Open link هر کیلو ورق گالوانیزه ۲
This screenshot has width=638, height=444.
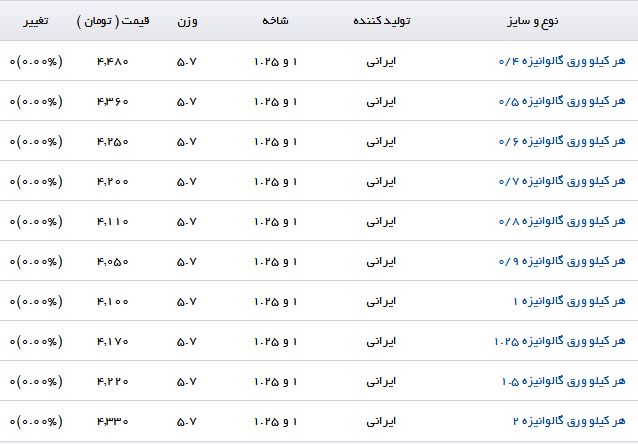tap(569, 422)
